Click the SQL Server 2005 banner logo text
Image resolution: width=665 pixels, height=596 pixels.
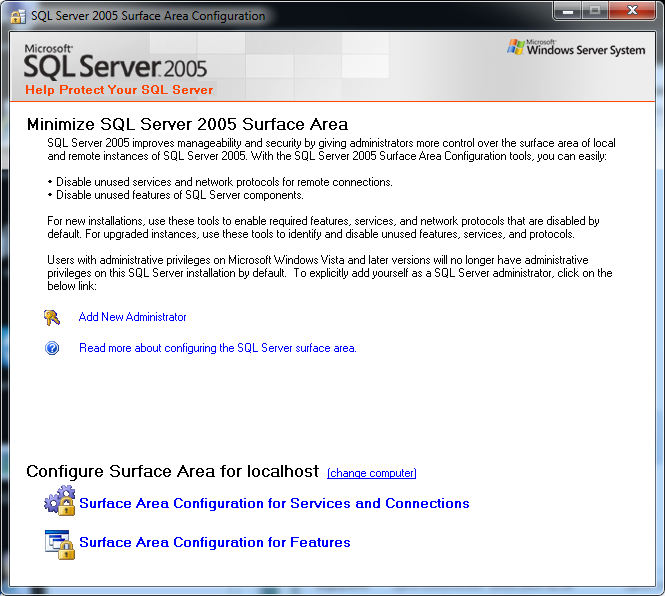pos(115,62)
